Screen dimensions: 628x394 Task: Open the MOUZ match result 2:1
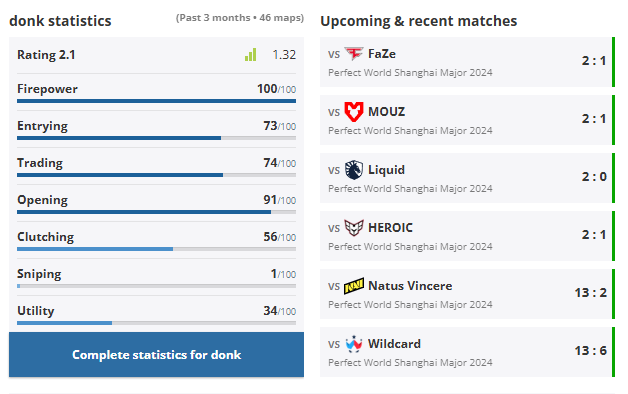pyautogui.click(x=467, y=120)
